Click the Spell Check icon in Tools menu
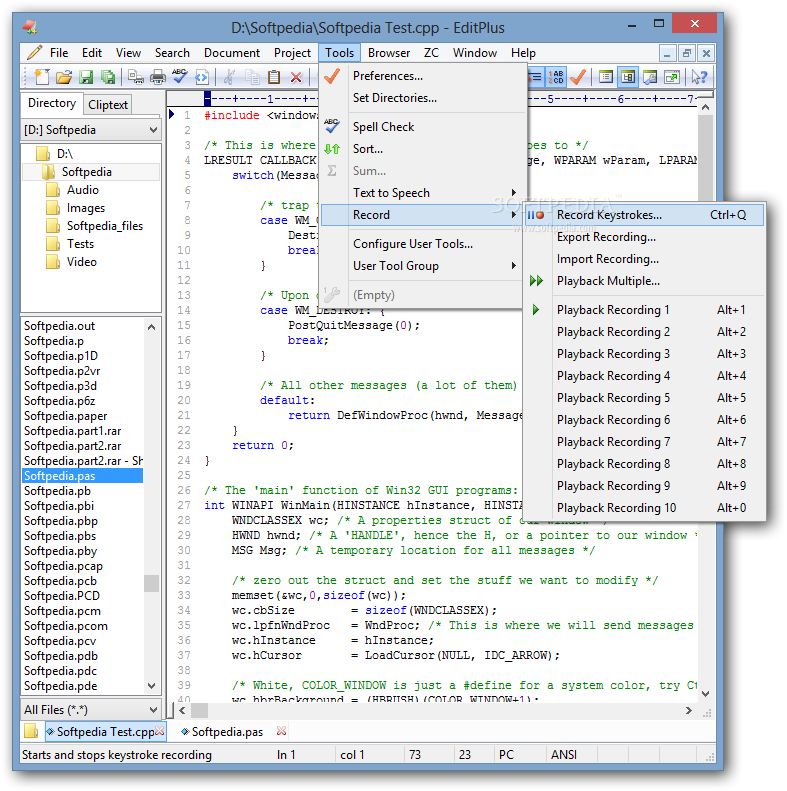 tap(331, 127)
